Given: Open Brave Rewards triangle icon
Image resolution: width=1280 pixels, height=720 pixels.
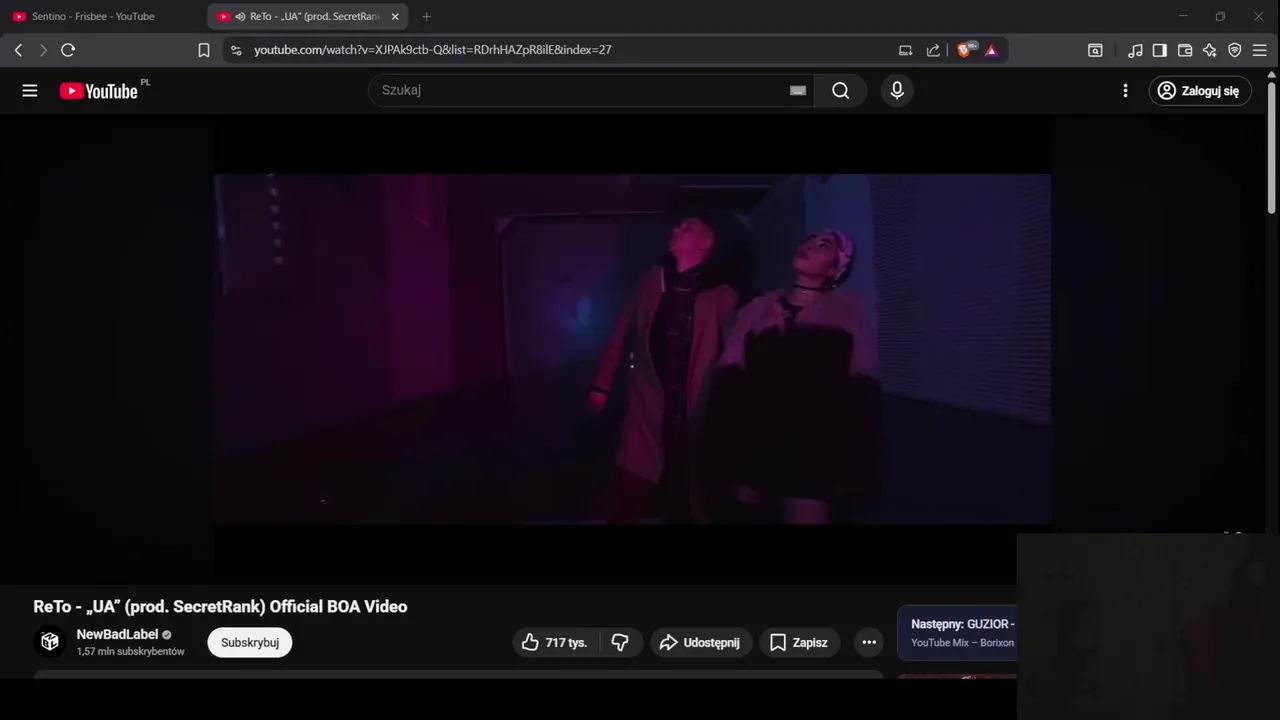Looking at the screenshot, I should [x=991, y=50].
